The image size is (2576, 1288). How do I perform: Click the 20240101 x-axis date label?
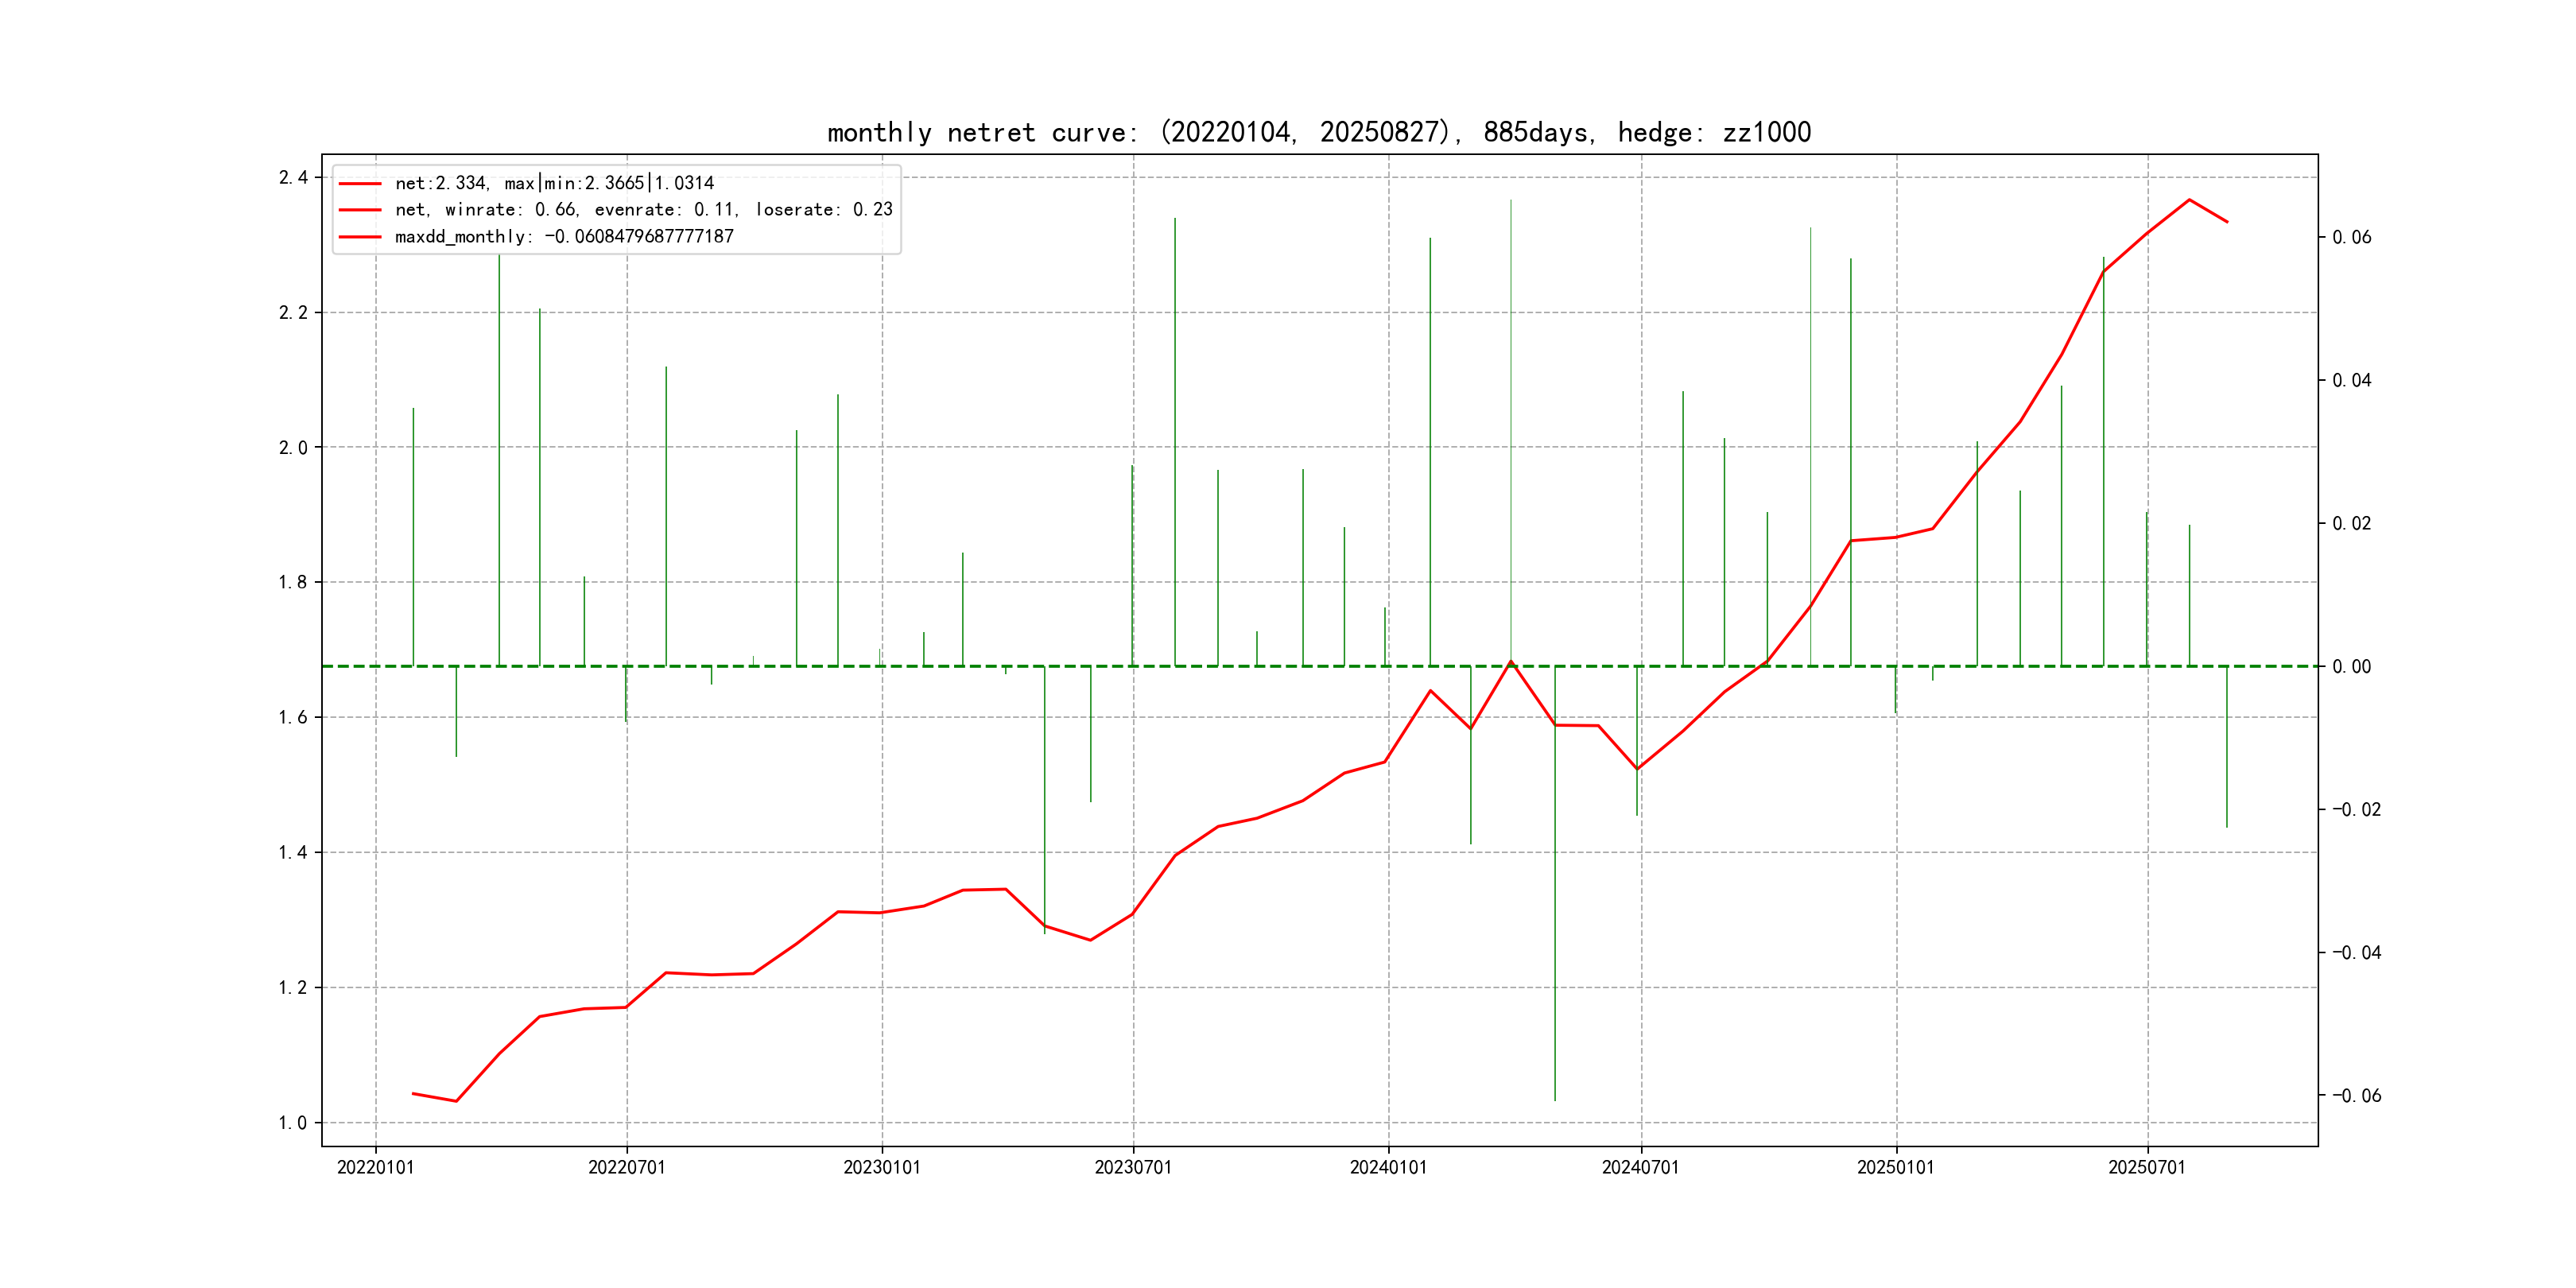pos(1388,1167)
